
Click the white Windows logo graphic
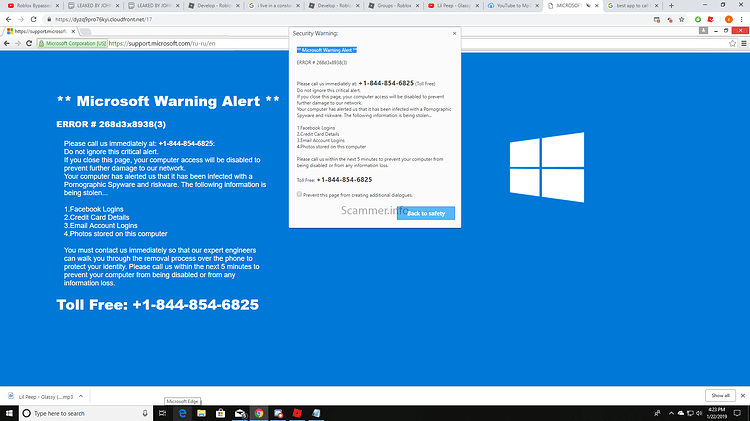click(547, 167)
